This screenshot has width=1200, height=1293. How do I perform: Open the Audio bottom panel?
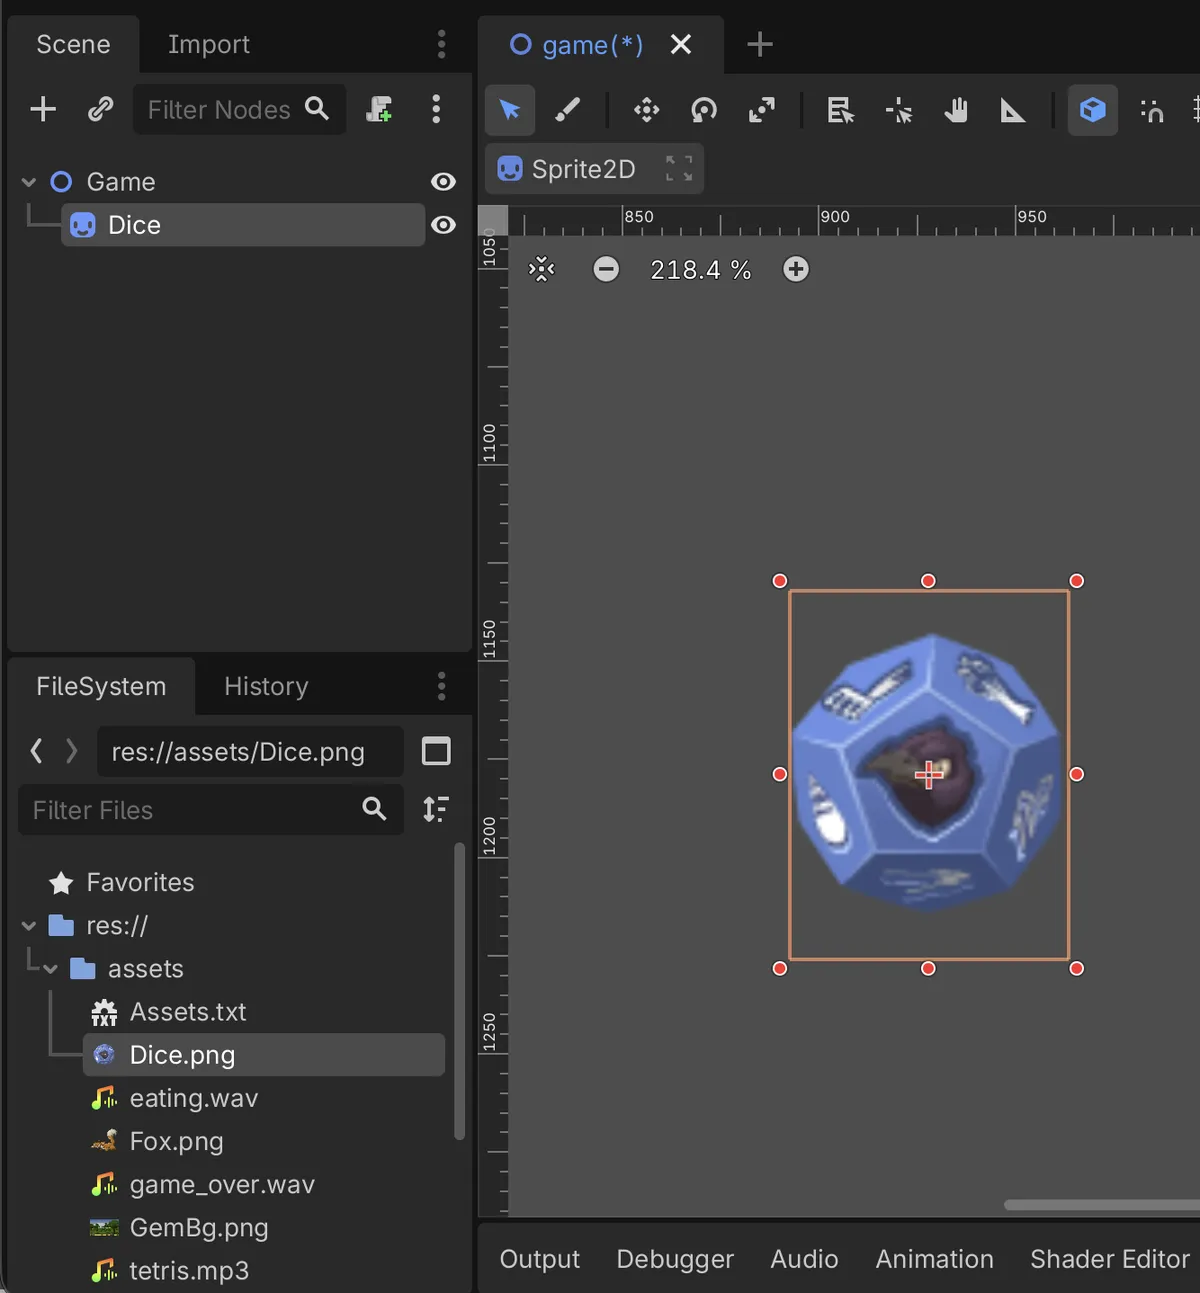click(804, 1259)
